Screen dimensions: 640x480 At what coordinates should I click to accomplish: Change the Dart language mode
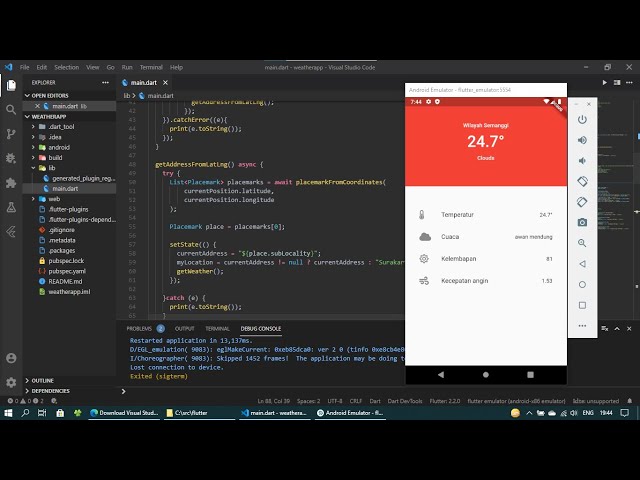click(x=375, y=401)
